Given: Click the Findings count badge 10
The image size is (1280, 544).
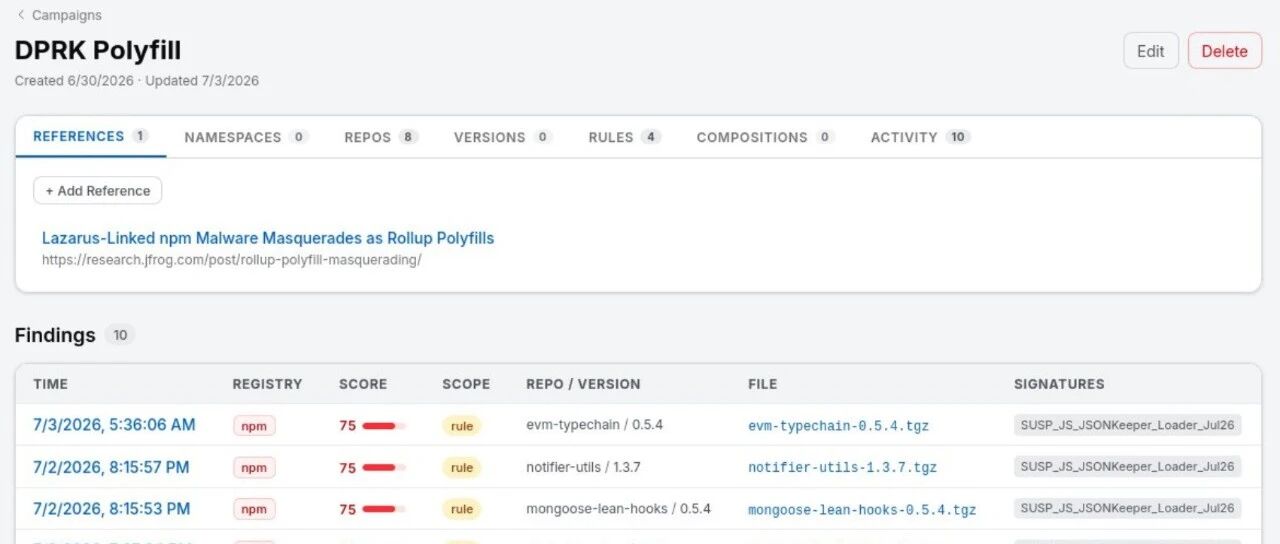Looking at the screenshot, I should point(120,335).
